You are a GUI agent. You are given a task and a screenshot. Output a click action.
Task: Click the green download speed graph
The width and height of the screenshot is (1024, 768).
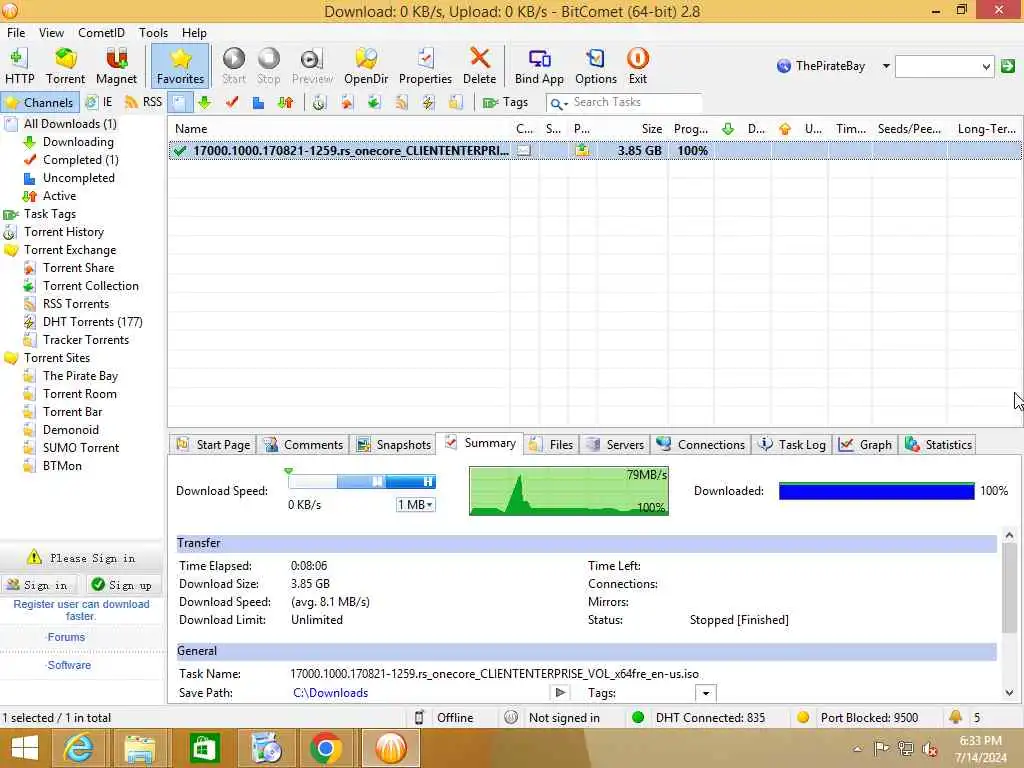coord(569,491)
